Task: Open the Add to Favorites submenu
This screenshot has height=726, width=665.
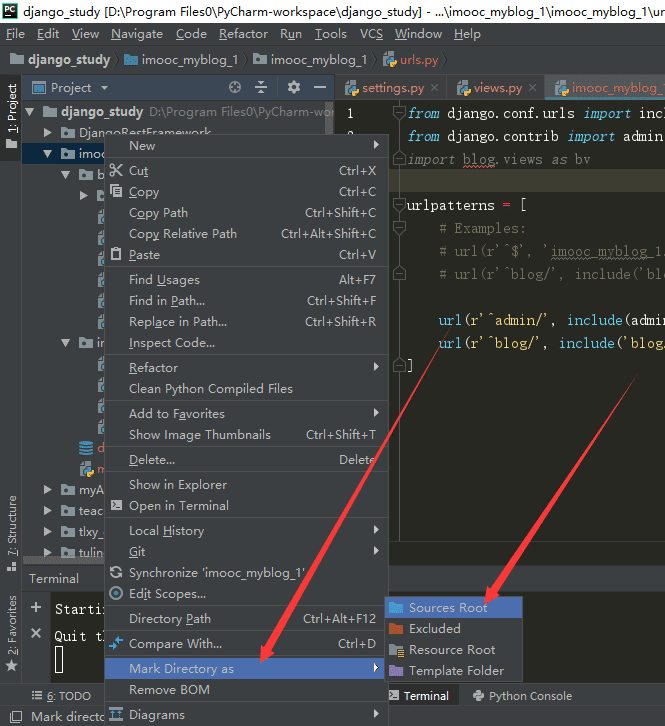Action: pos(246,413)
